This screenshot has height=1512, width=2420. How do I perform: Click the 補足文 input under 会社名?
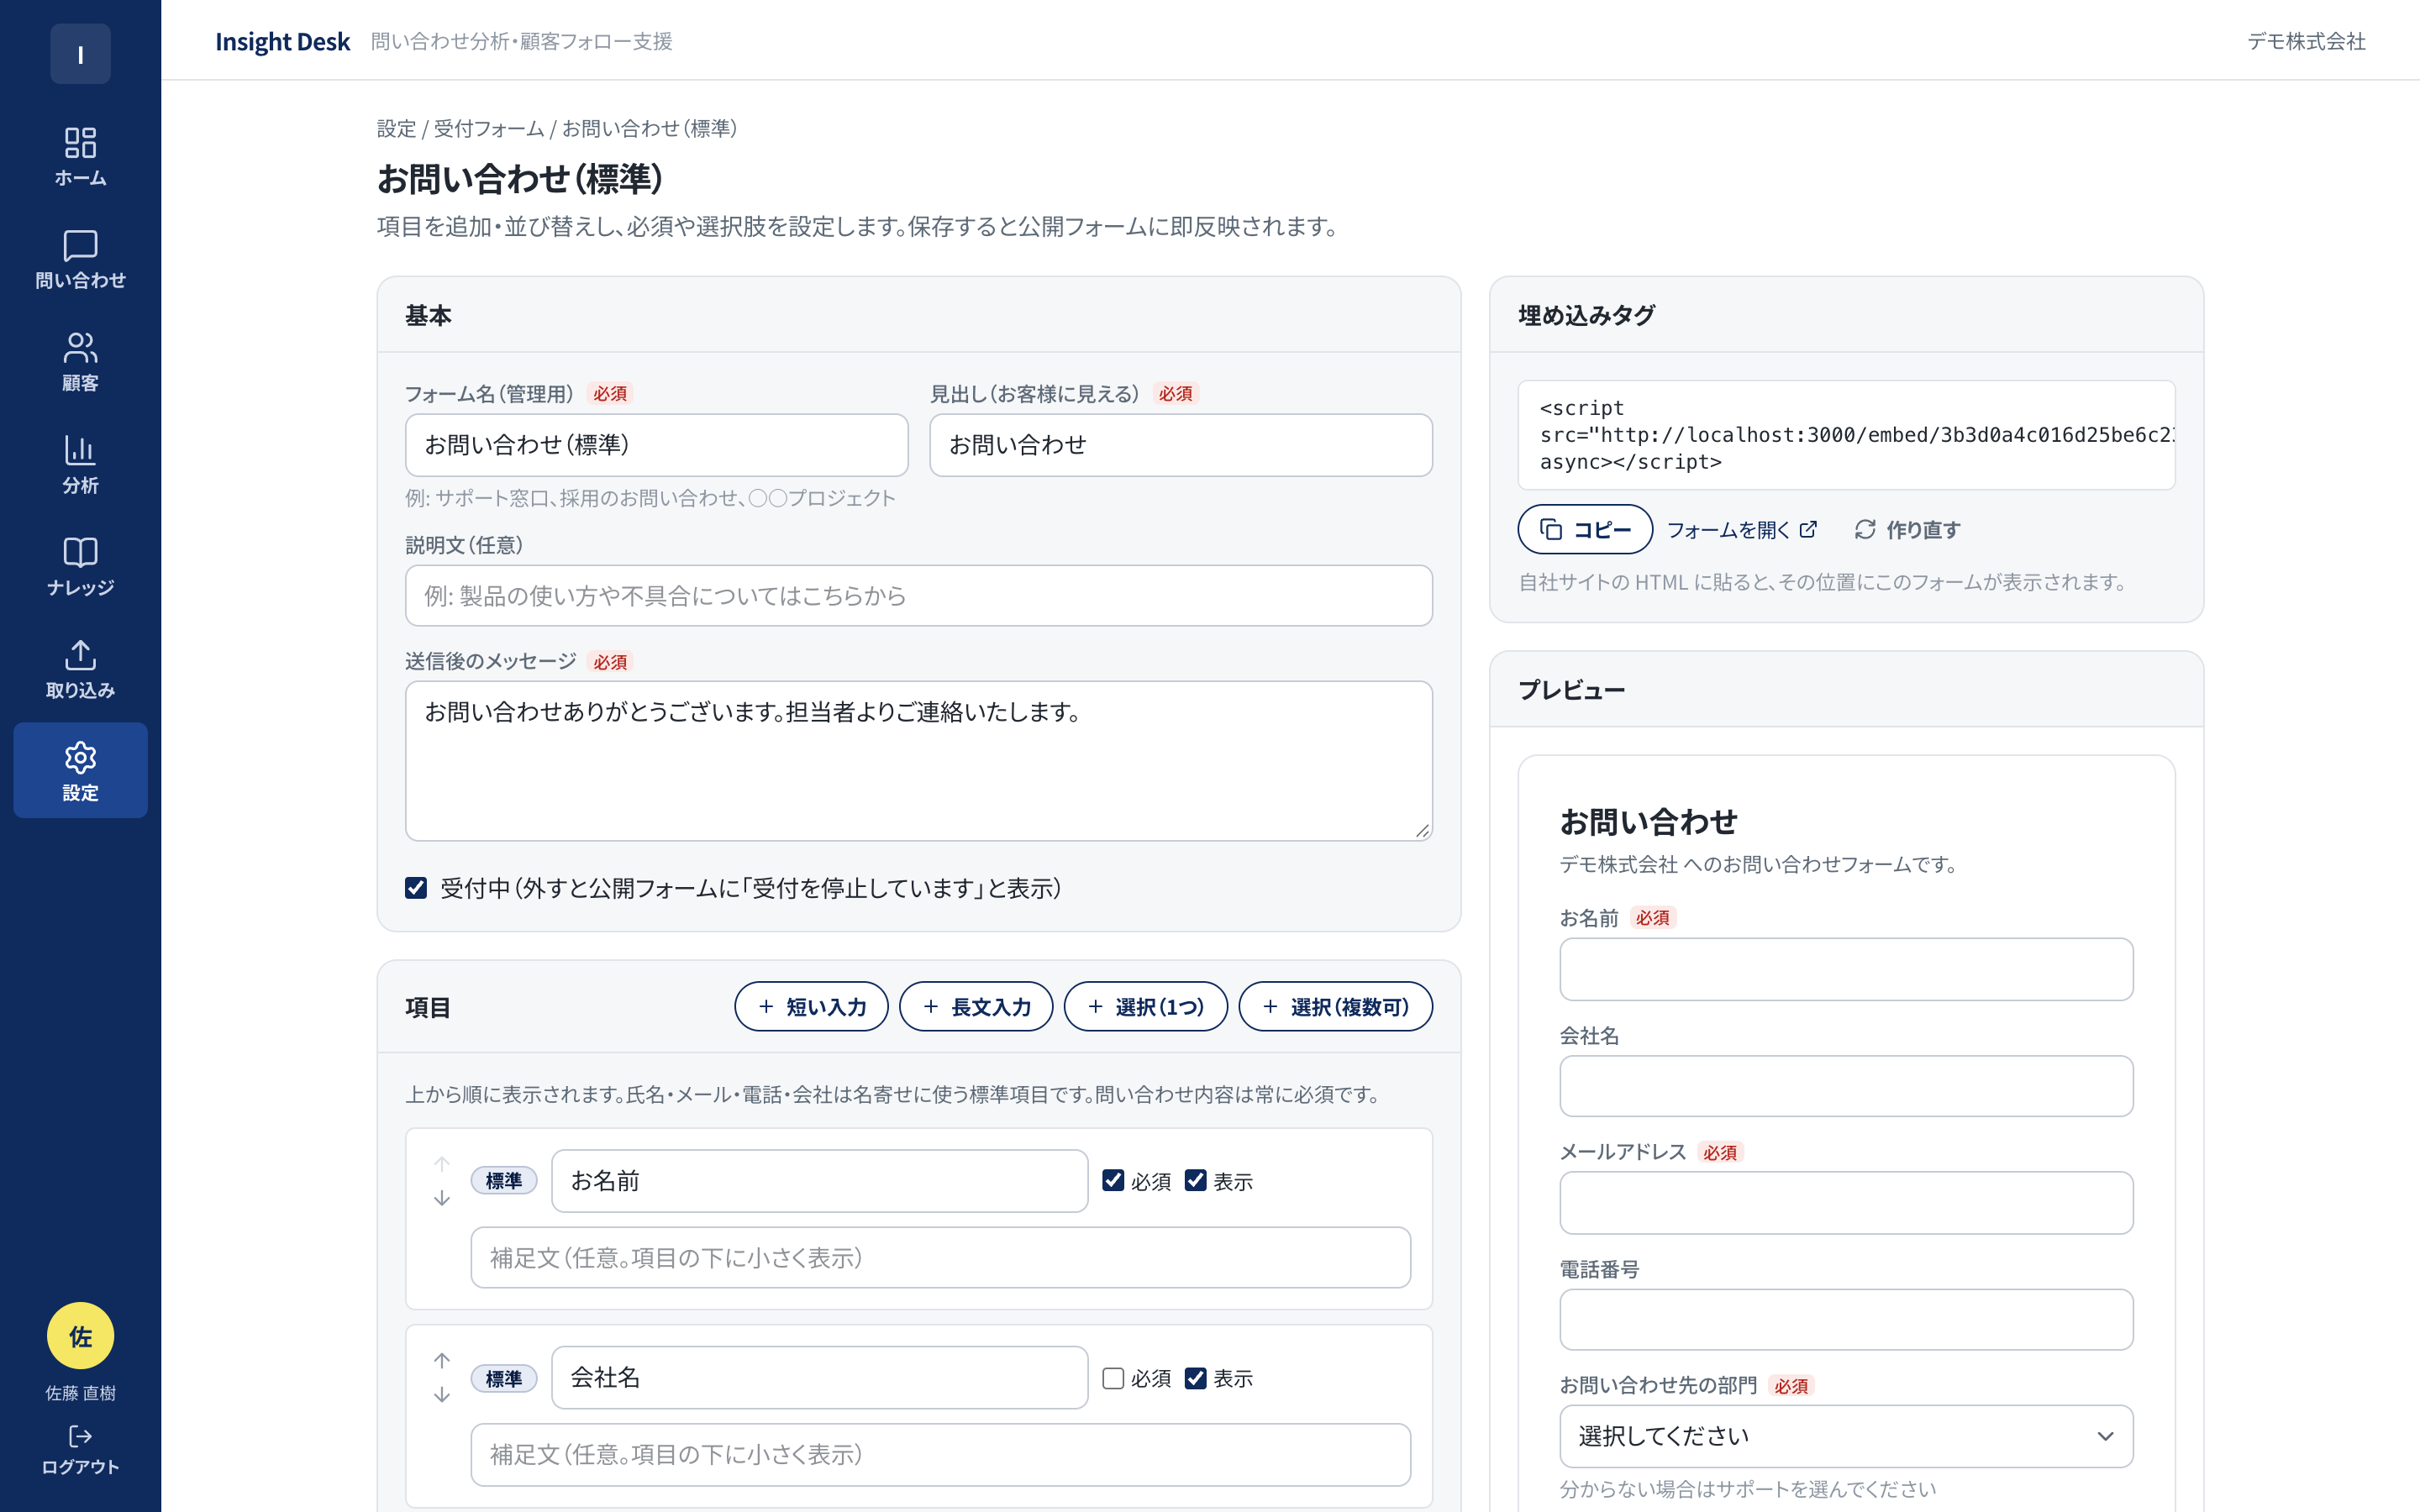[941, 1455]
